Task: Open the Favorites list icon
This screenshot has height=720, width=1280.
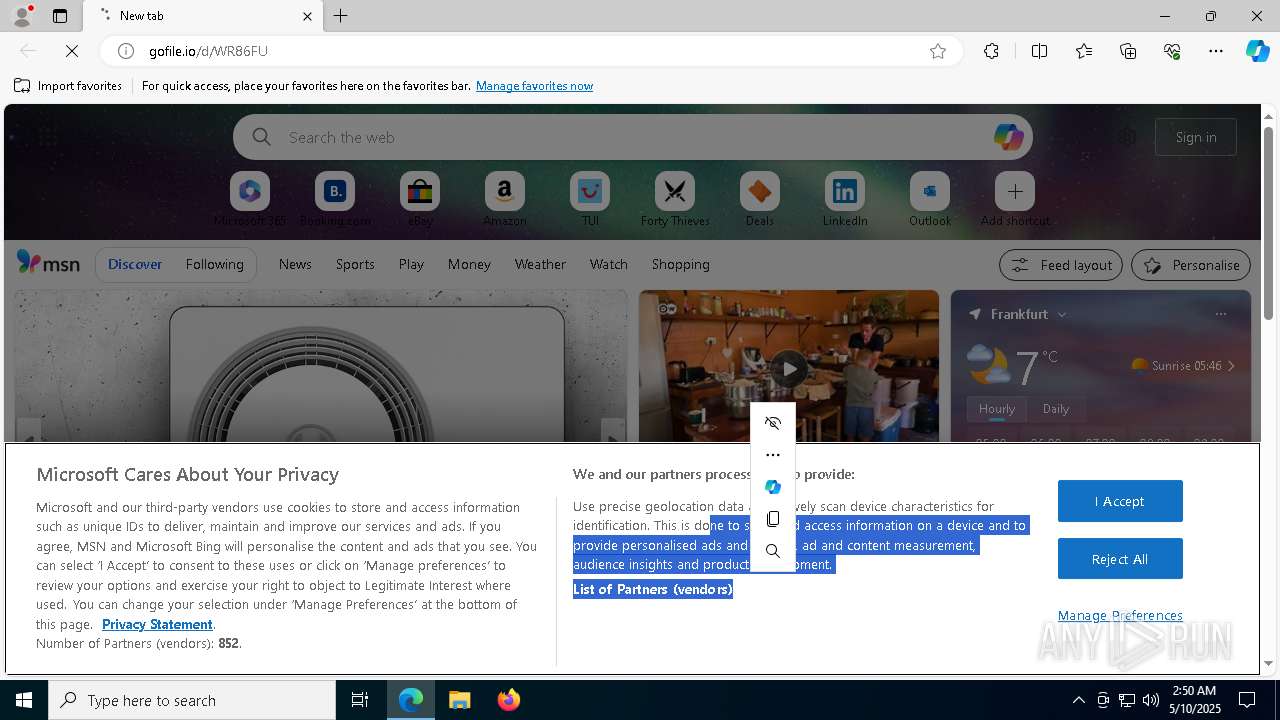Action: point(1084,51)
